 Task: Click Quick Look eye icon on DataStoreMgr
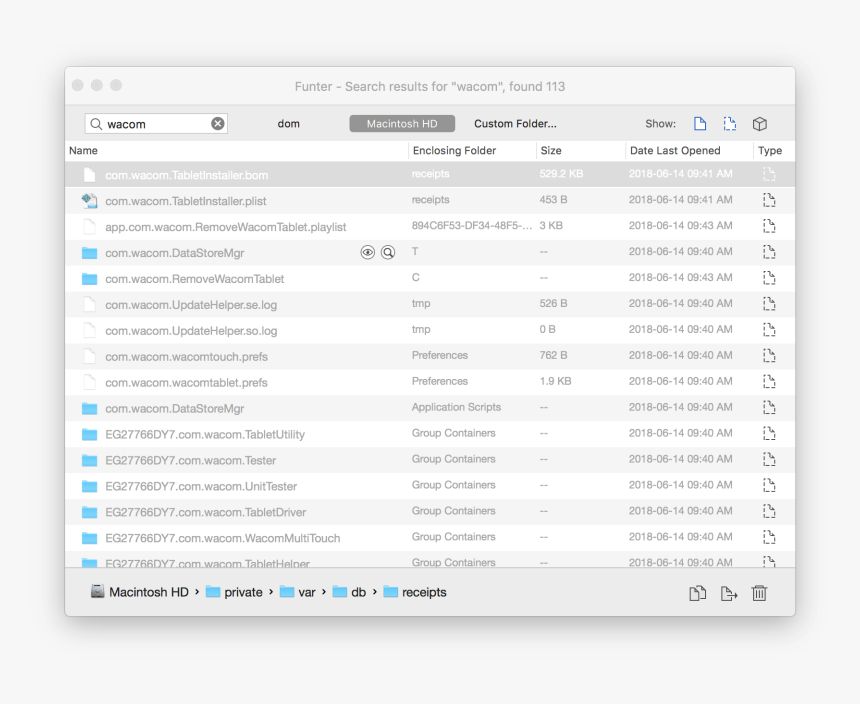[x=367, y=252]
